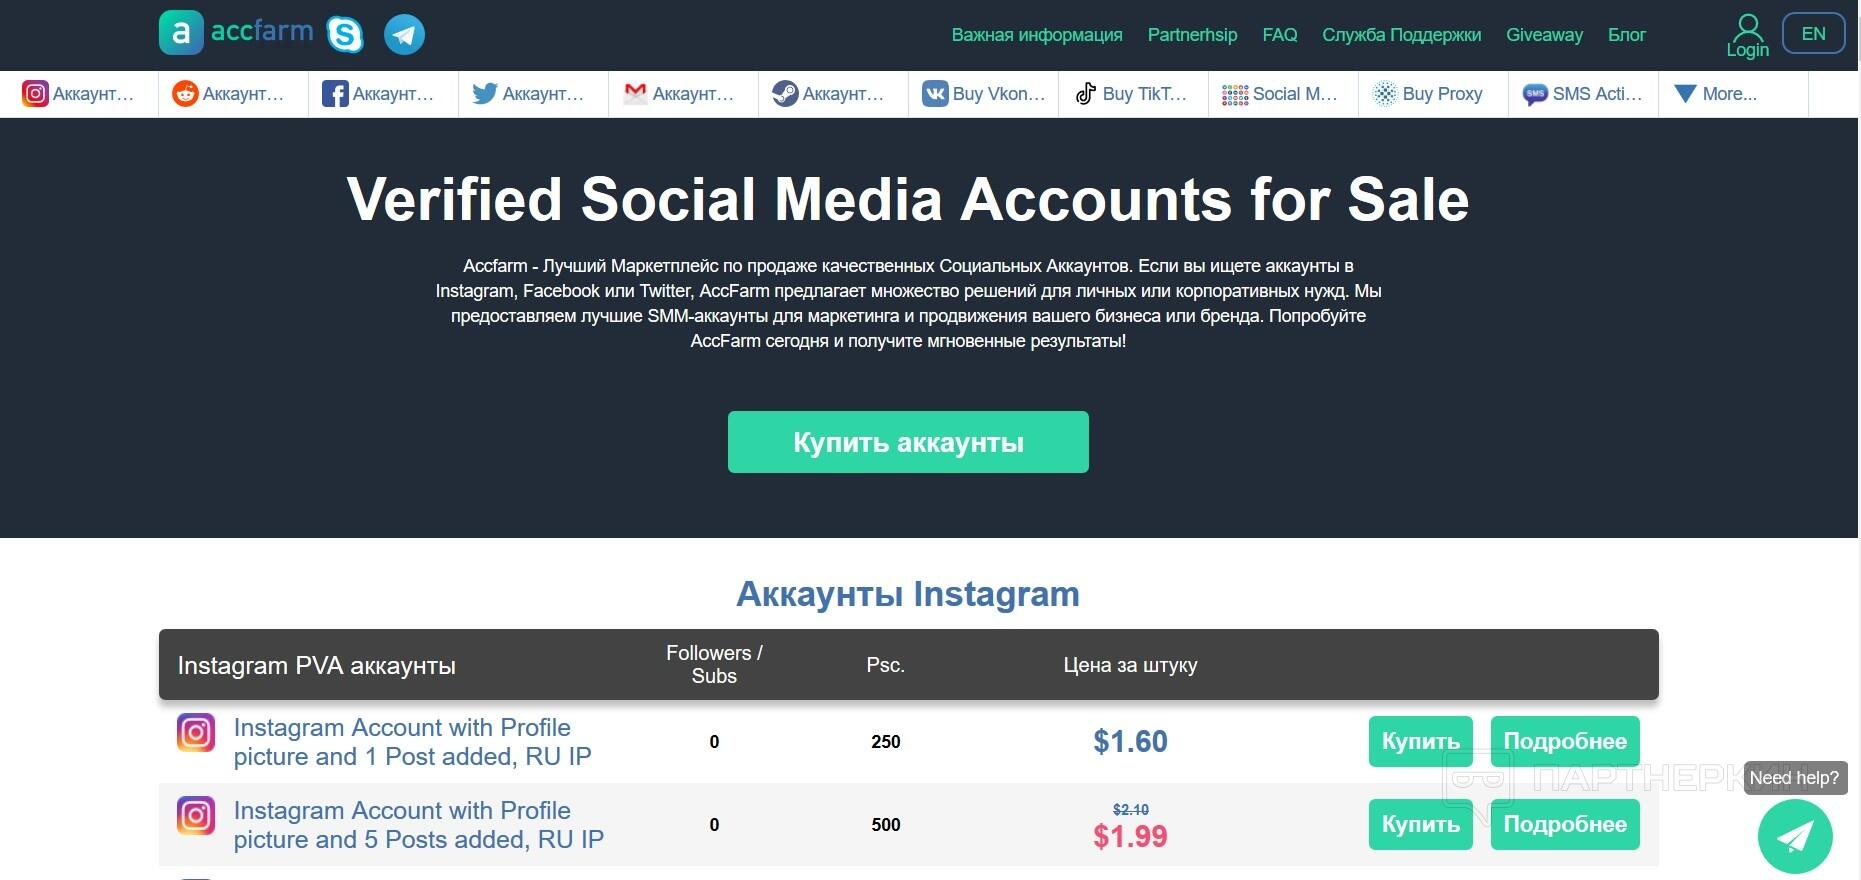1861x880 pixels.
Task: Switch language with EN selector
Action: coord(1813,34)
